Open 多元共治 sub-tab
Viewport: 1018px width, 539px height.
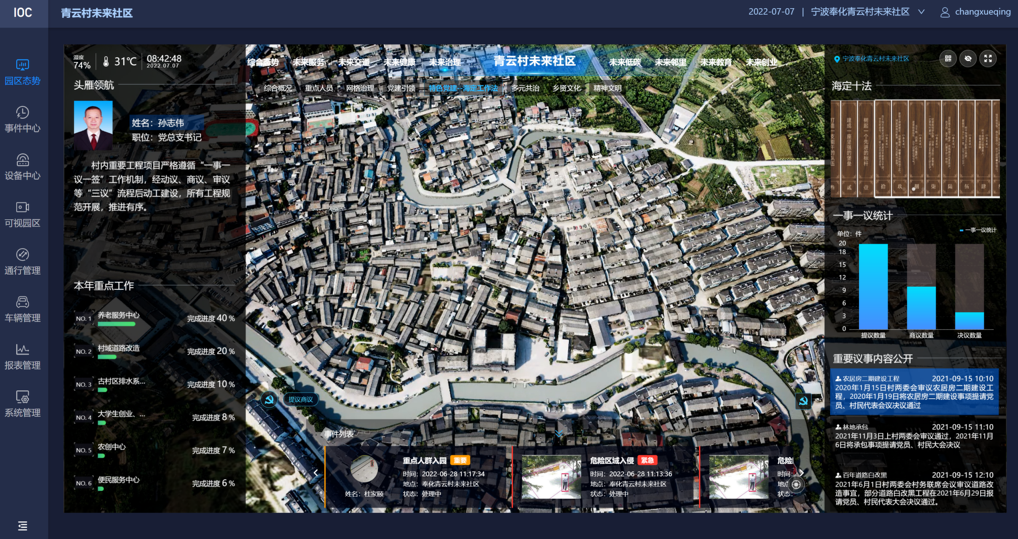click(525, 88)
